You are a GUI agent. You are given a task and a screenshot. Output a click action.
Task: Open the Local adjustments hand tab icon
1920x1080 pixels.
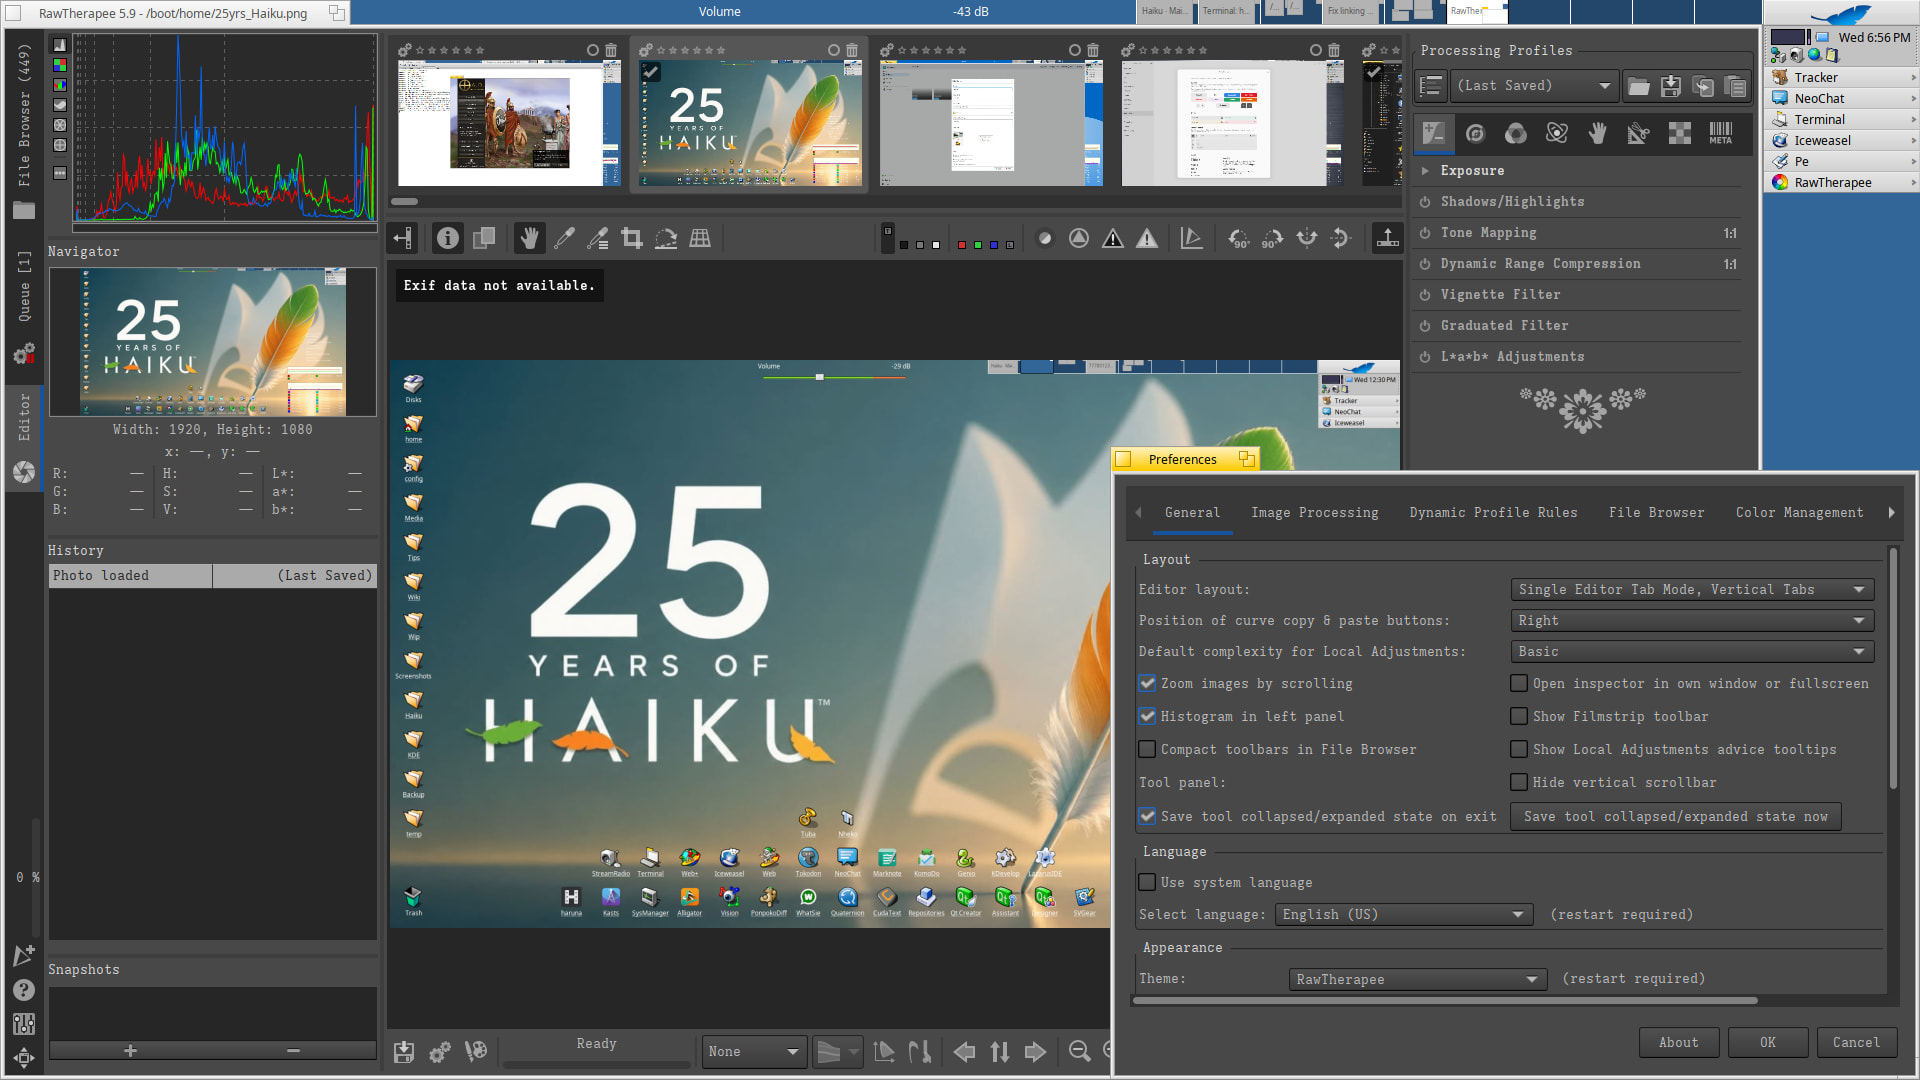[x=1598, y=133]
